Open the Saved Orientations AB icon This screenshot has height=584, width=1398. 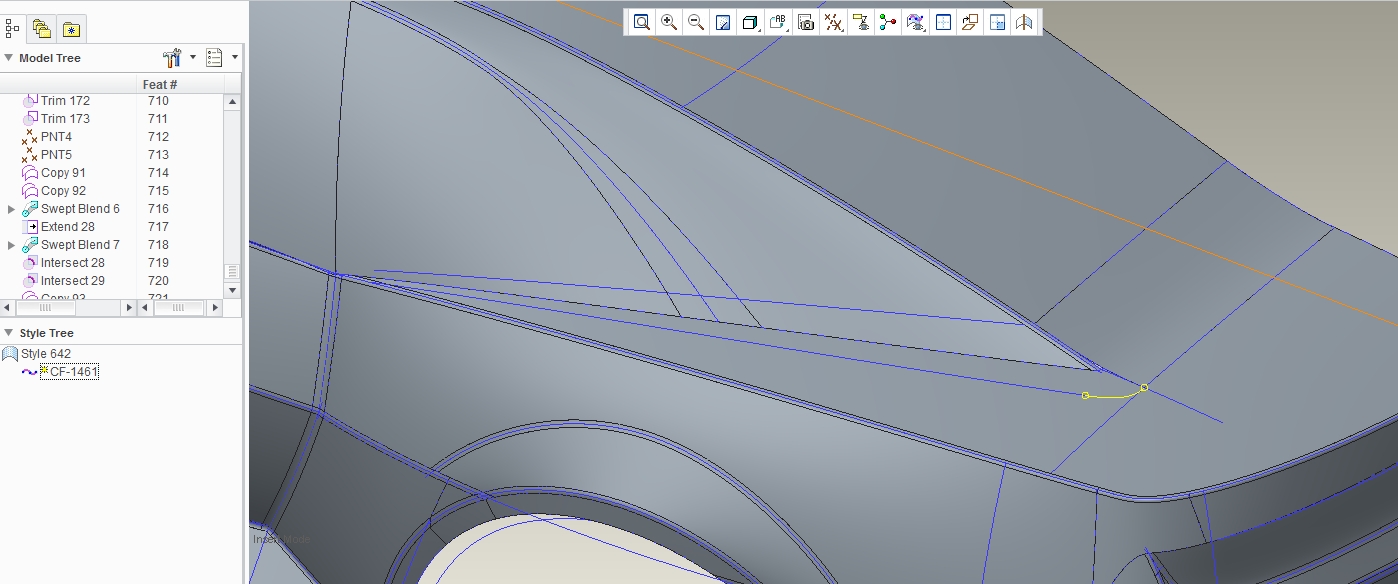[x=778, y=22]
